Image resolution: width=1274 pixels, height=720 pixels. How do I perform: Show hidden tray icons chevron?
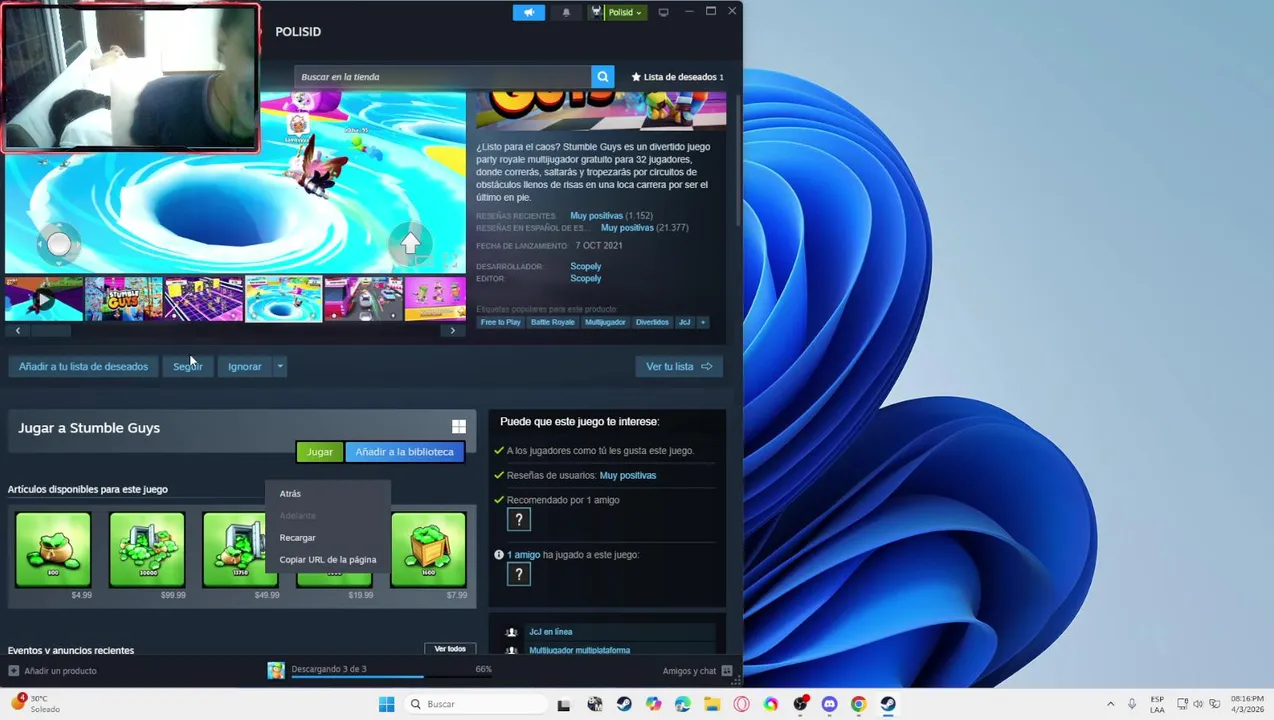(1110, 704)
